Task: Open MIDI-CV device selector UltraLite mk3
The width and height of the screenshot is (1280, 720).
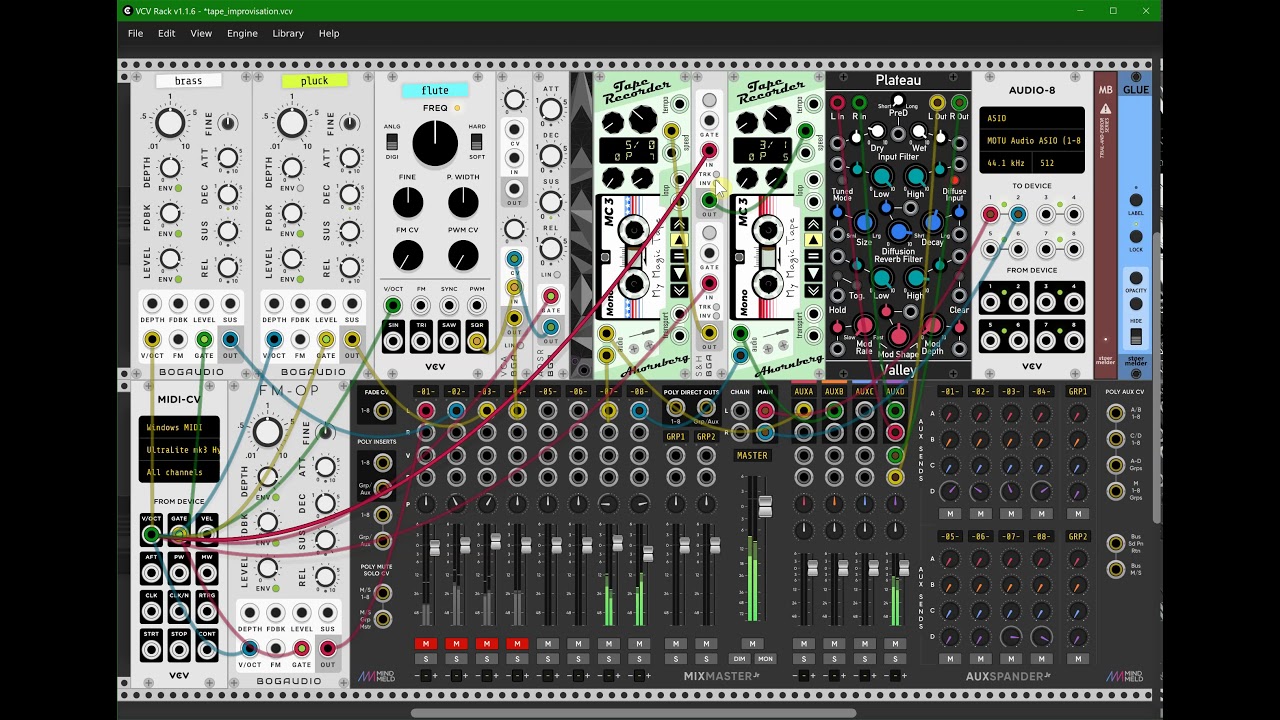Action: 179,450
